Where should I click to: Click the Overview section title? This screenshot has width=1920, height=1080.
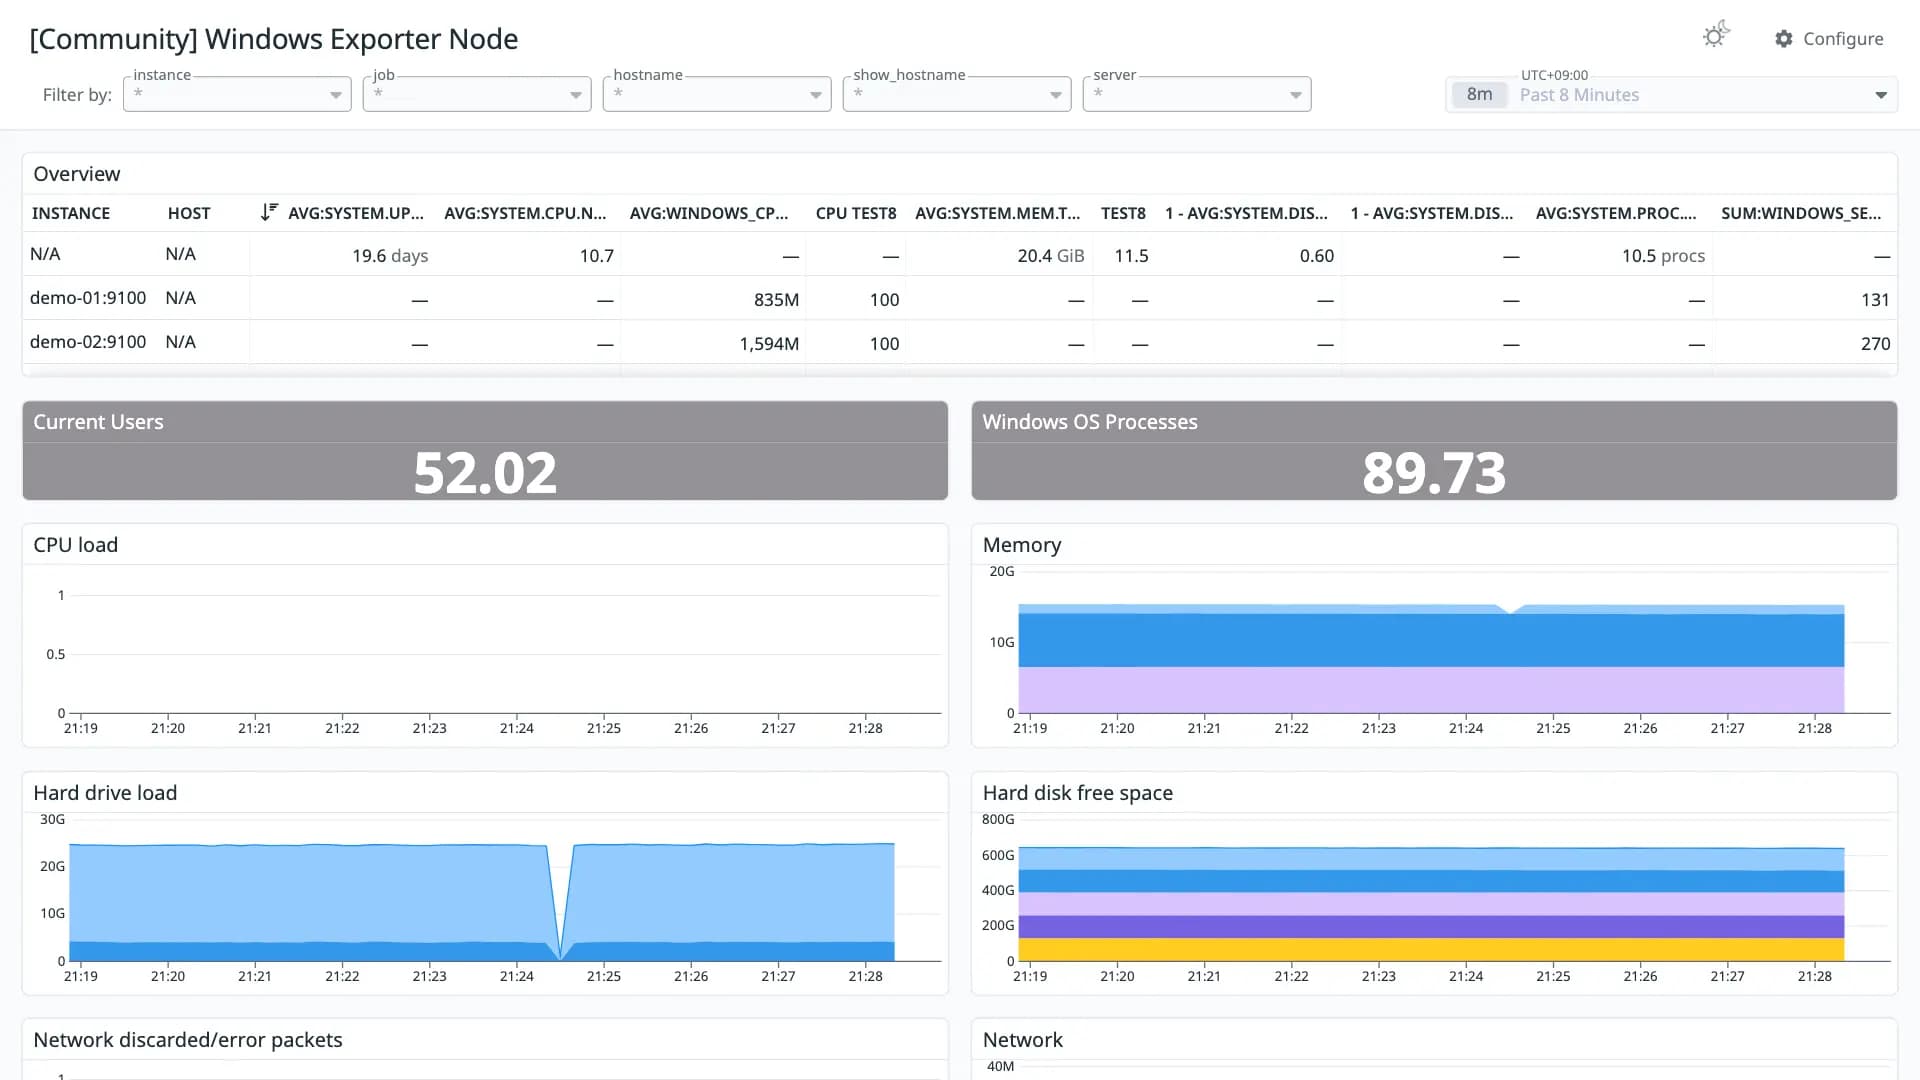click(x=77, y=174)
